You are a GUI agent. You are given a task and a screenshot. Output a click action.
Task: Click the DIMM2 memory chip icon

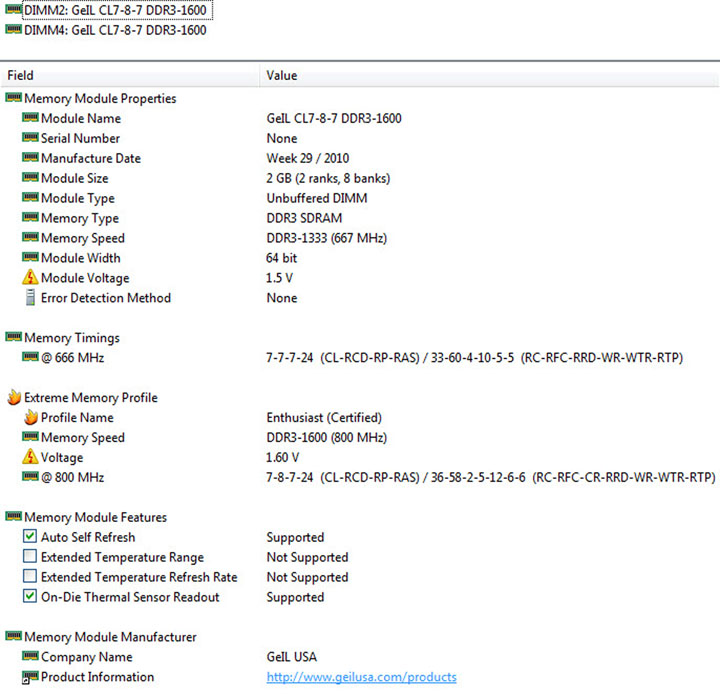coord(13,9)
